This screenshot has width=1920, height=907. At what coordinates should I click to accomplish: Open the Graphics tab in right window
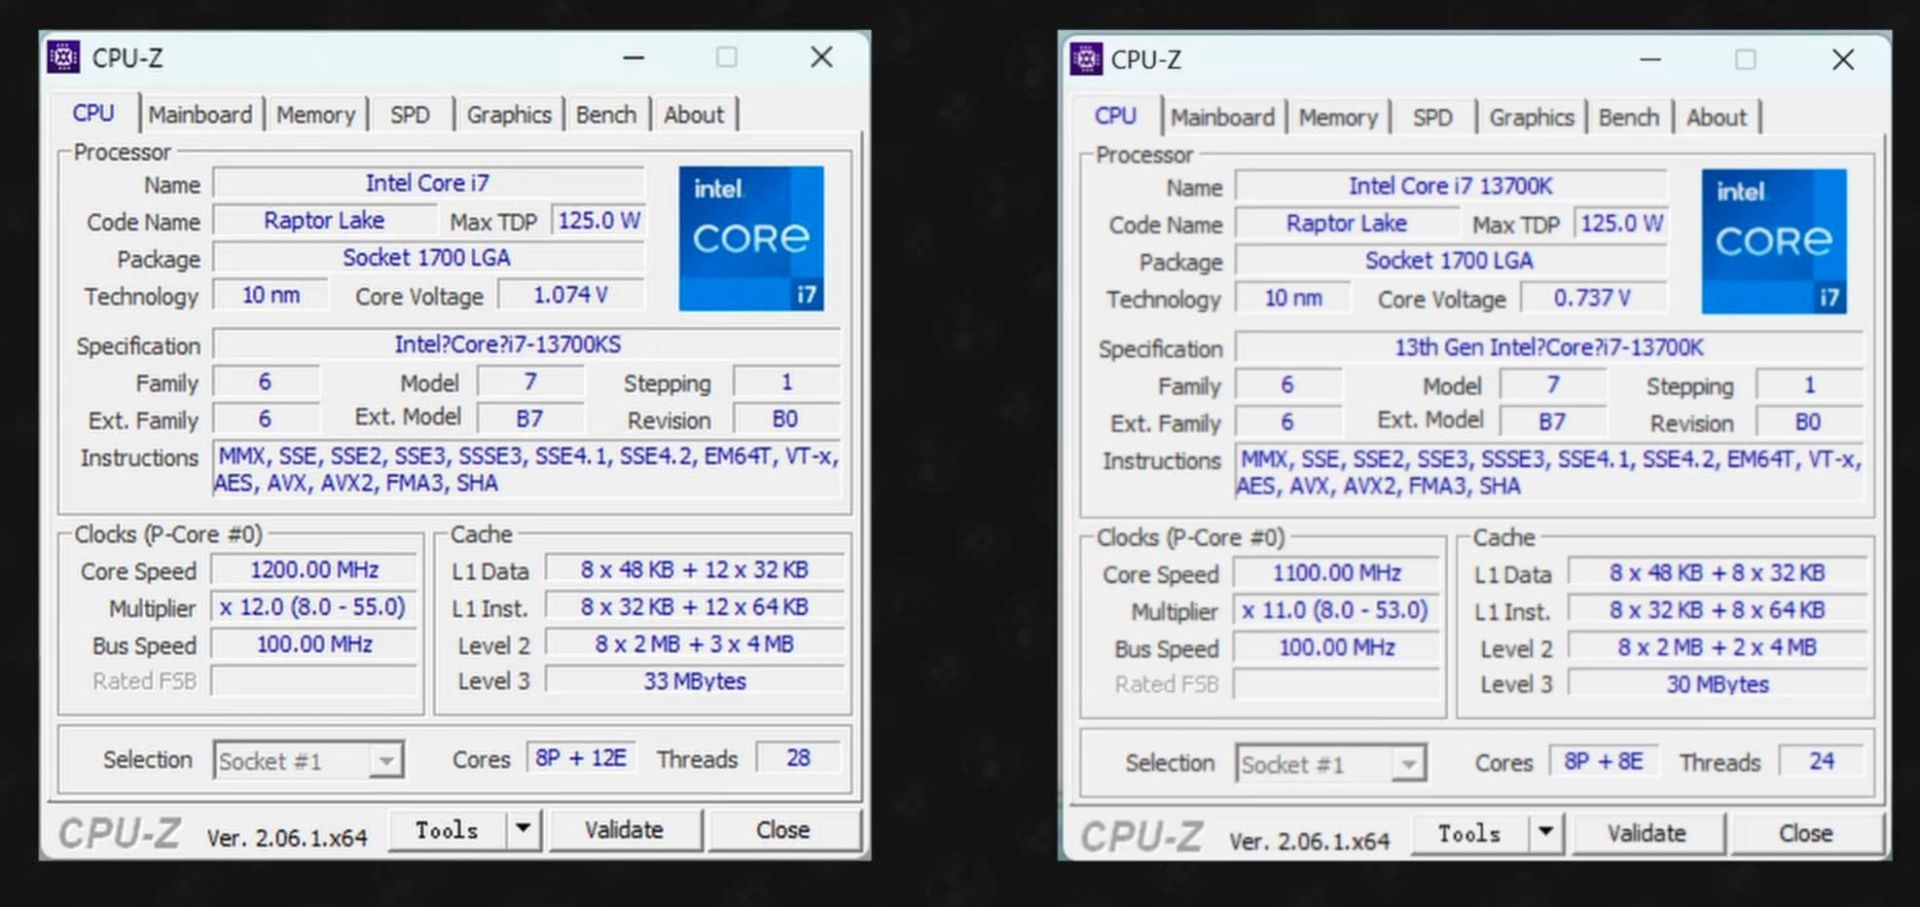tap(1532, 117)
